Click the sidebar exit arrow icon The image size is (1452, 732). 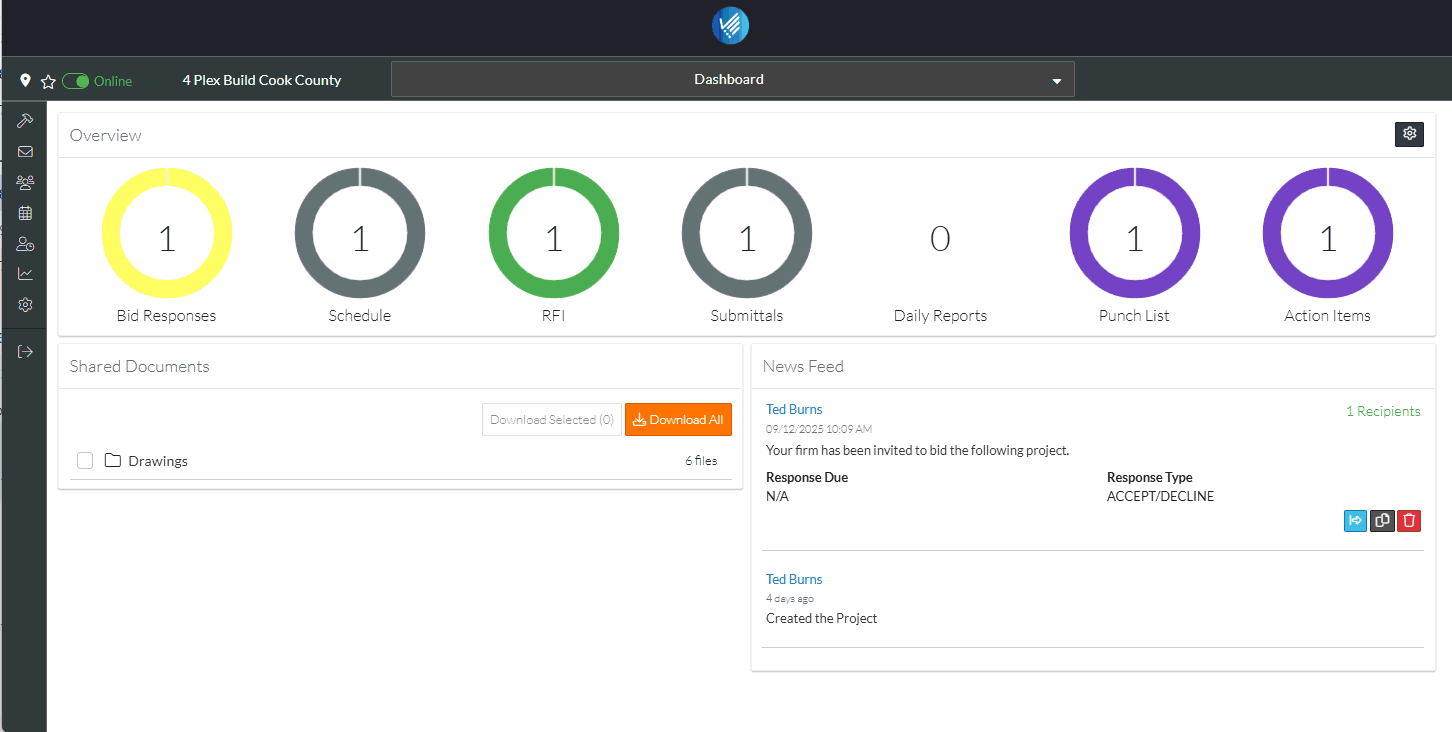pos(25,351)
